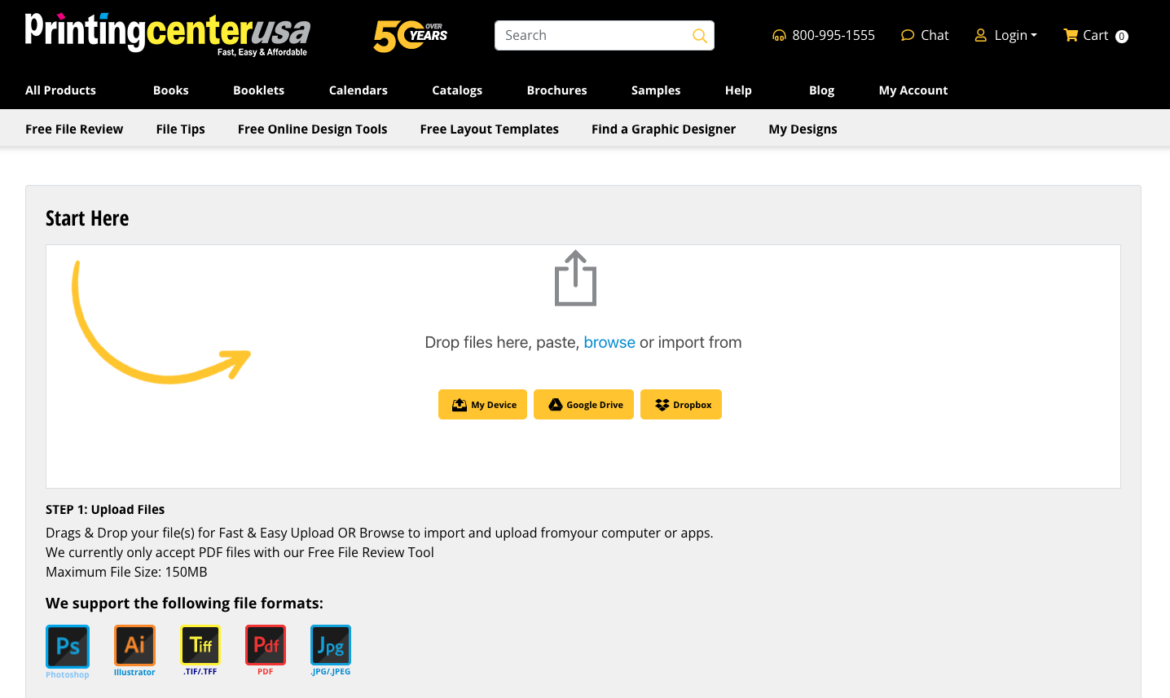This screenshot has width=1170, height=698.
Task: Click the Illustrator Ai format icon
Action: (134, 646)
